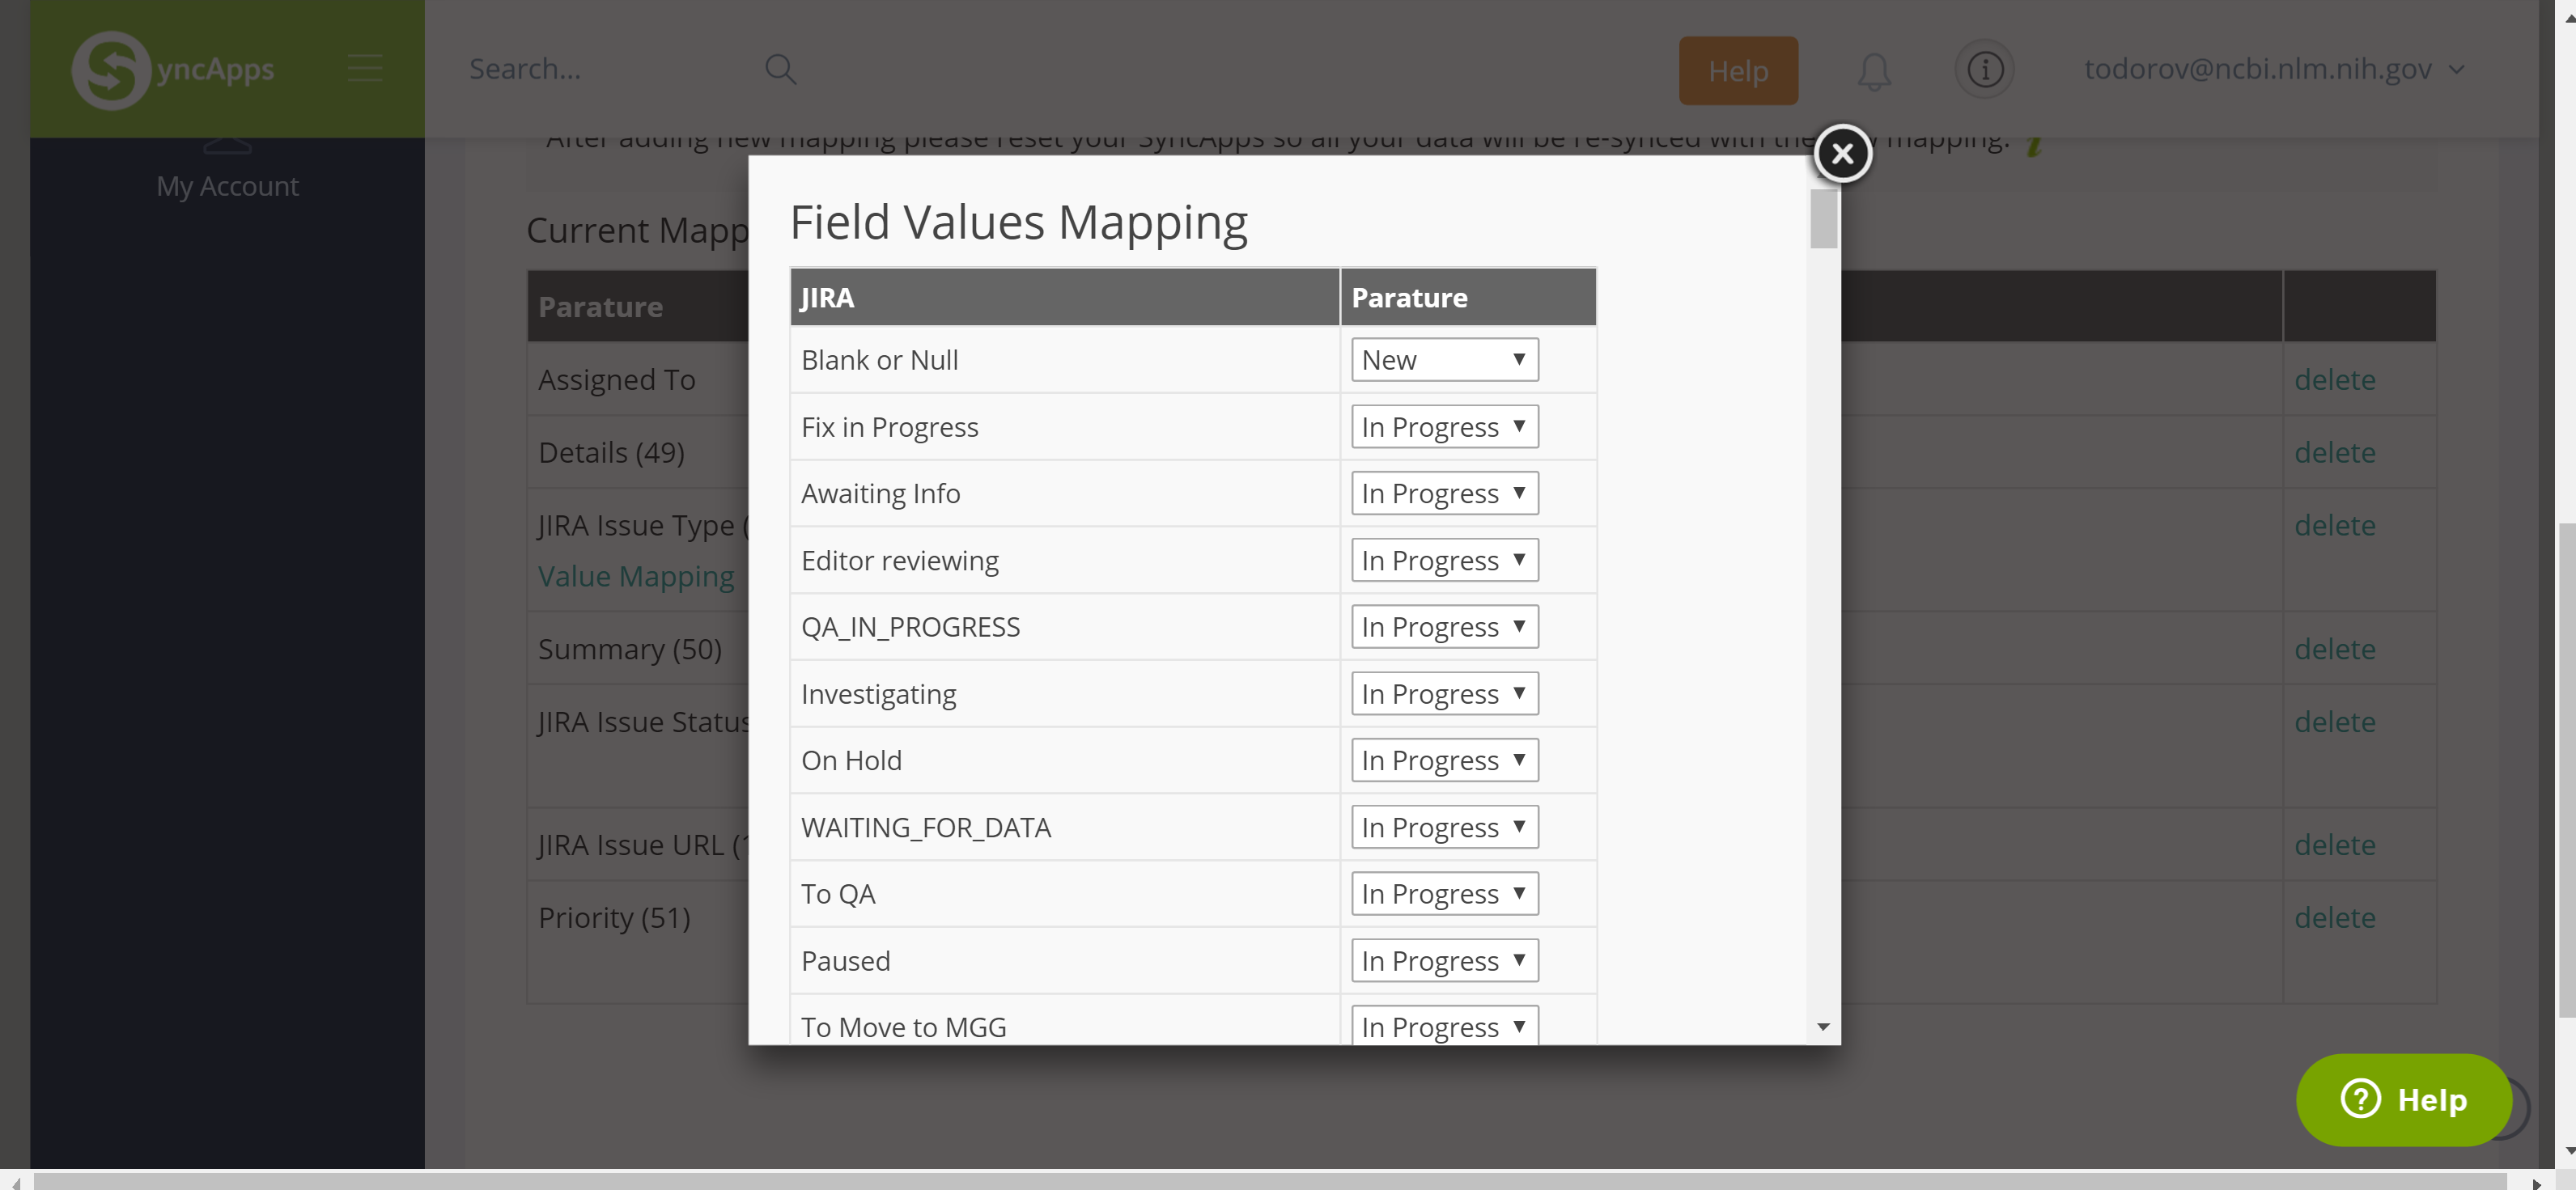Image resolution: width=2576 pixels, height=1190 pixels.
Task: Click delete for JIRA Issue Status mapping
Action: pyautogui.click(x=2334, y=722)
